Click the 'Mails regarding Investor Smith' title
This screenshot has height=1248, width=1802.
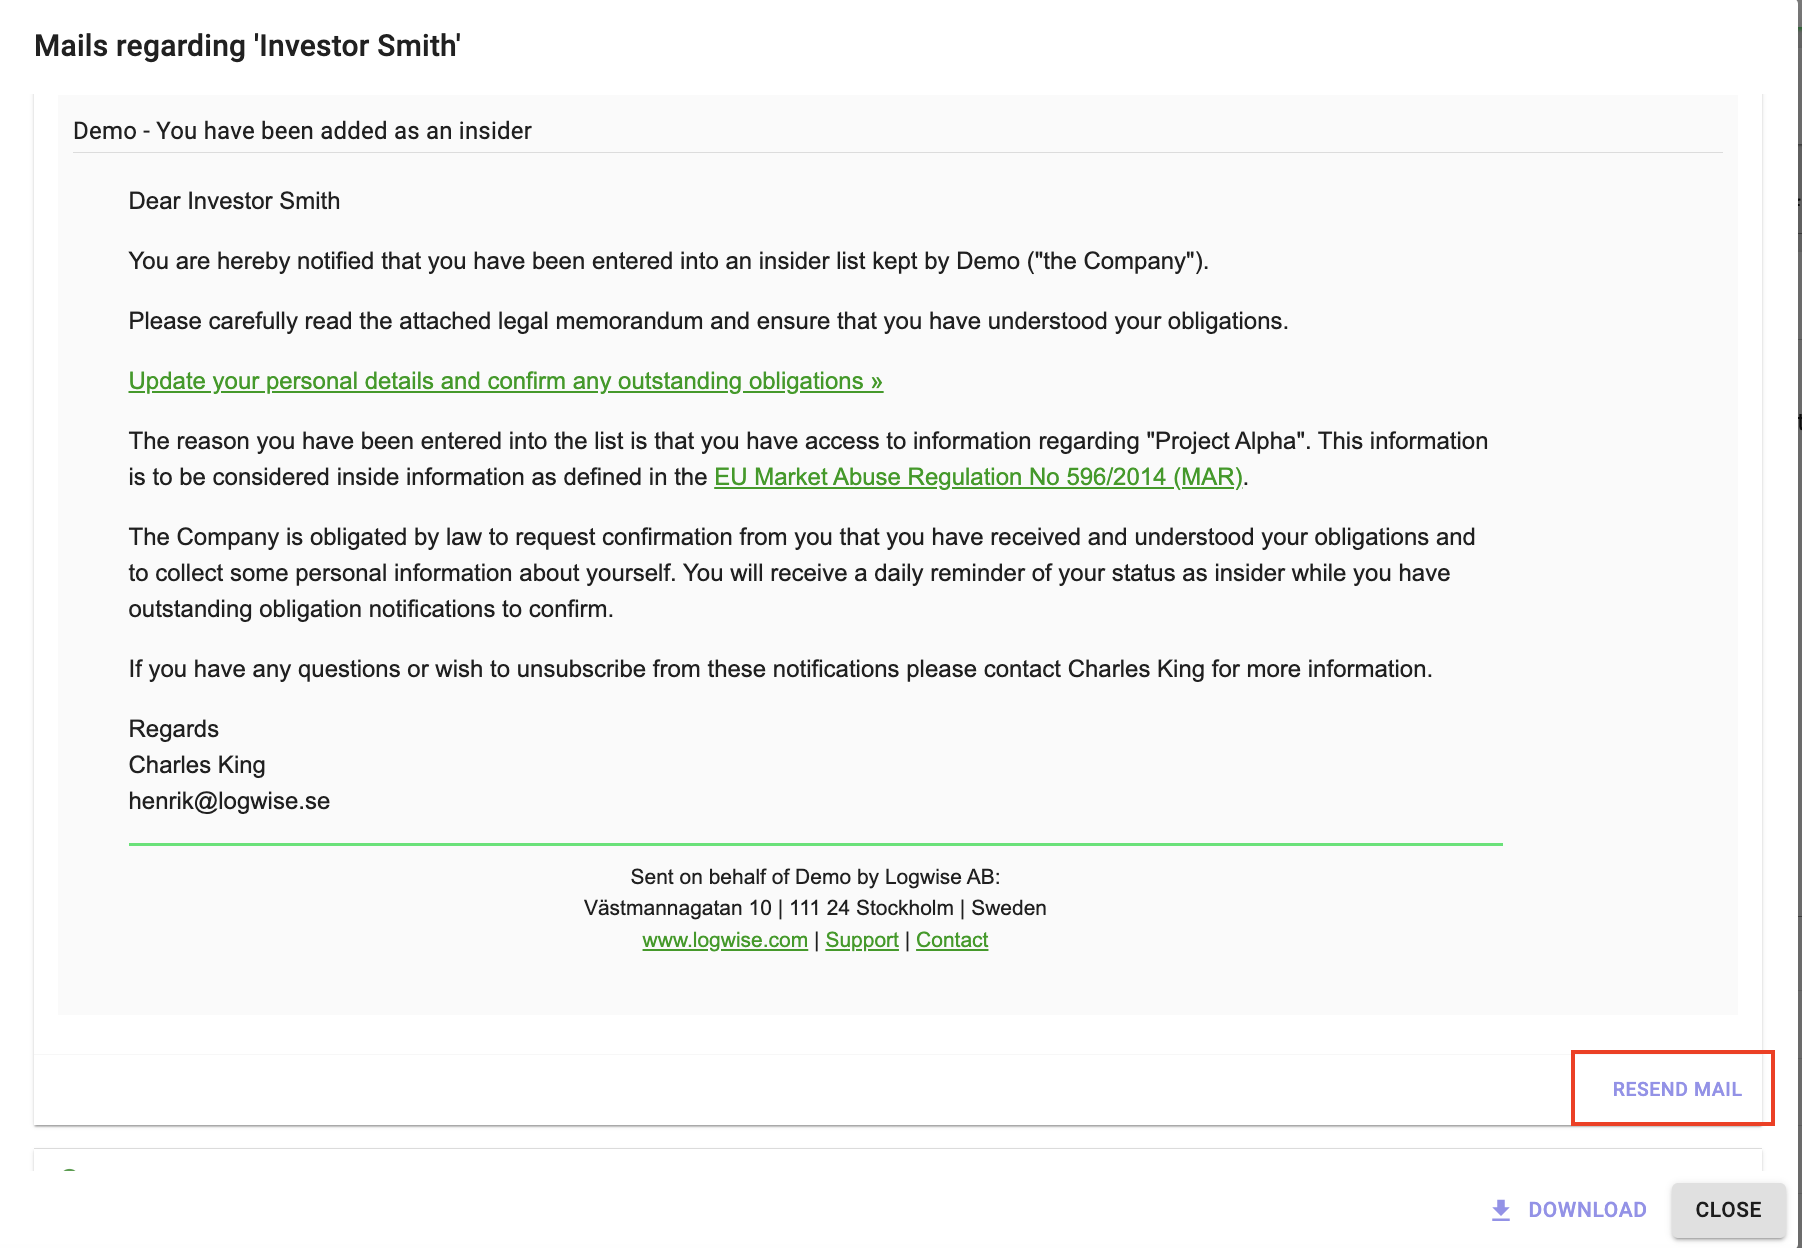pyautogui.click(x=247, y=46)
